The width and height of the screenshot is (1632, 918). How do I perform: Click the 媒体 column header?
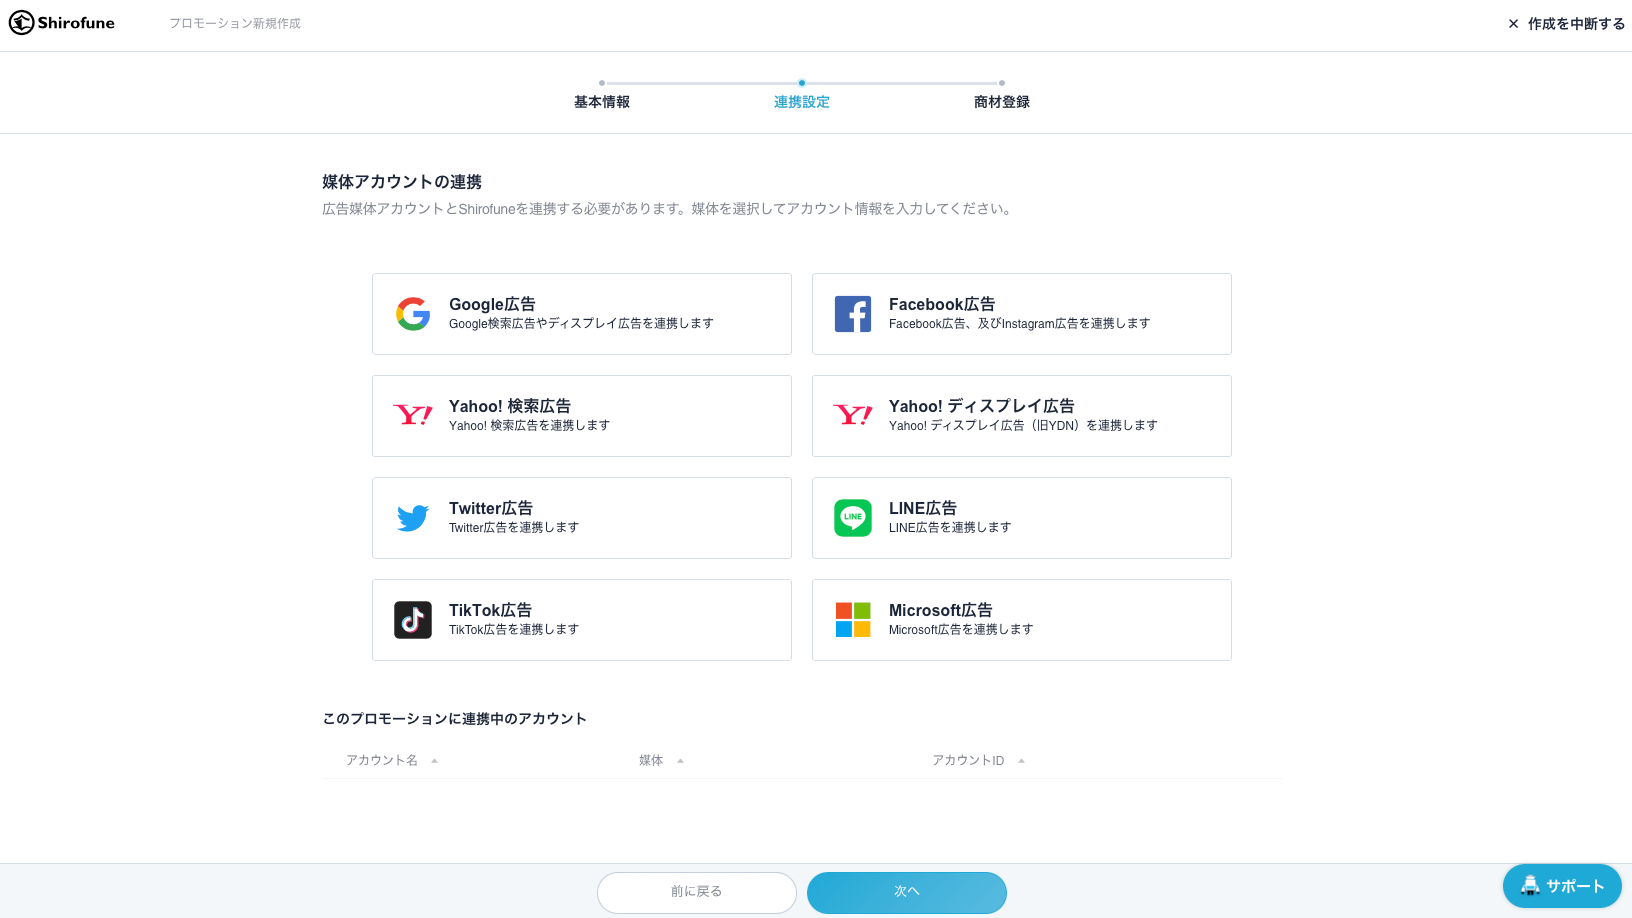click(651, 761)
